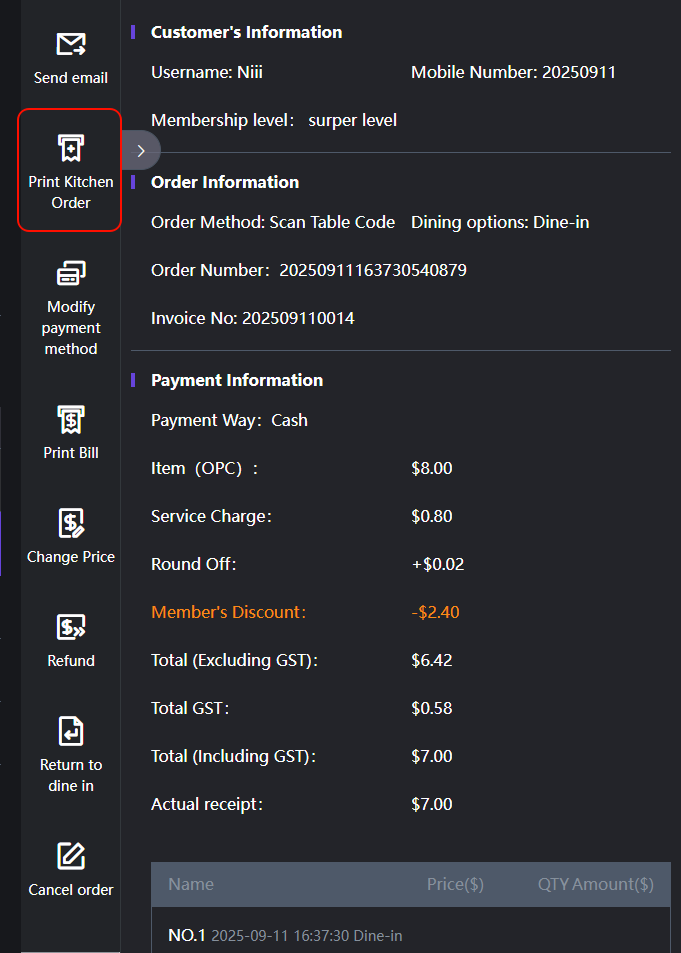Click the Return to dine in icon
The height and width of the screenshot is (953, 681).
(70, 731)
